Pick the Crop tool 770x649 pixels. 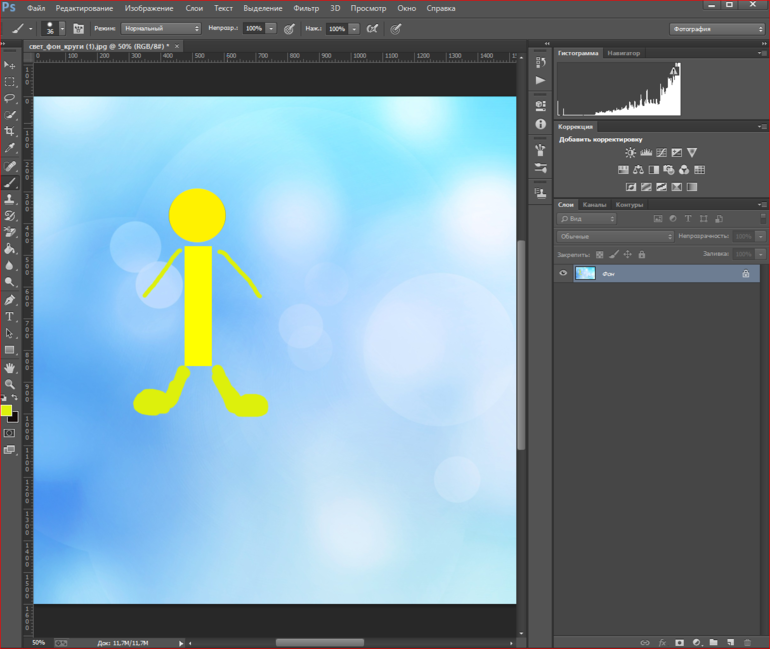tap(10, 132)
